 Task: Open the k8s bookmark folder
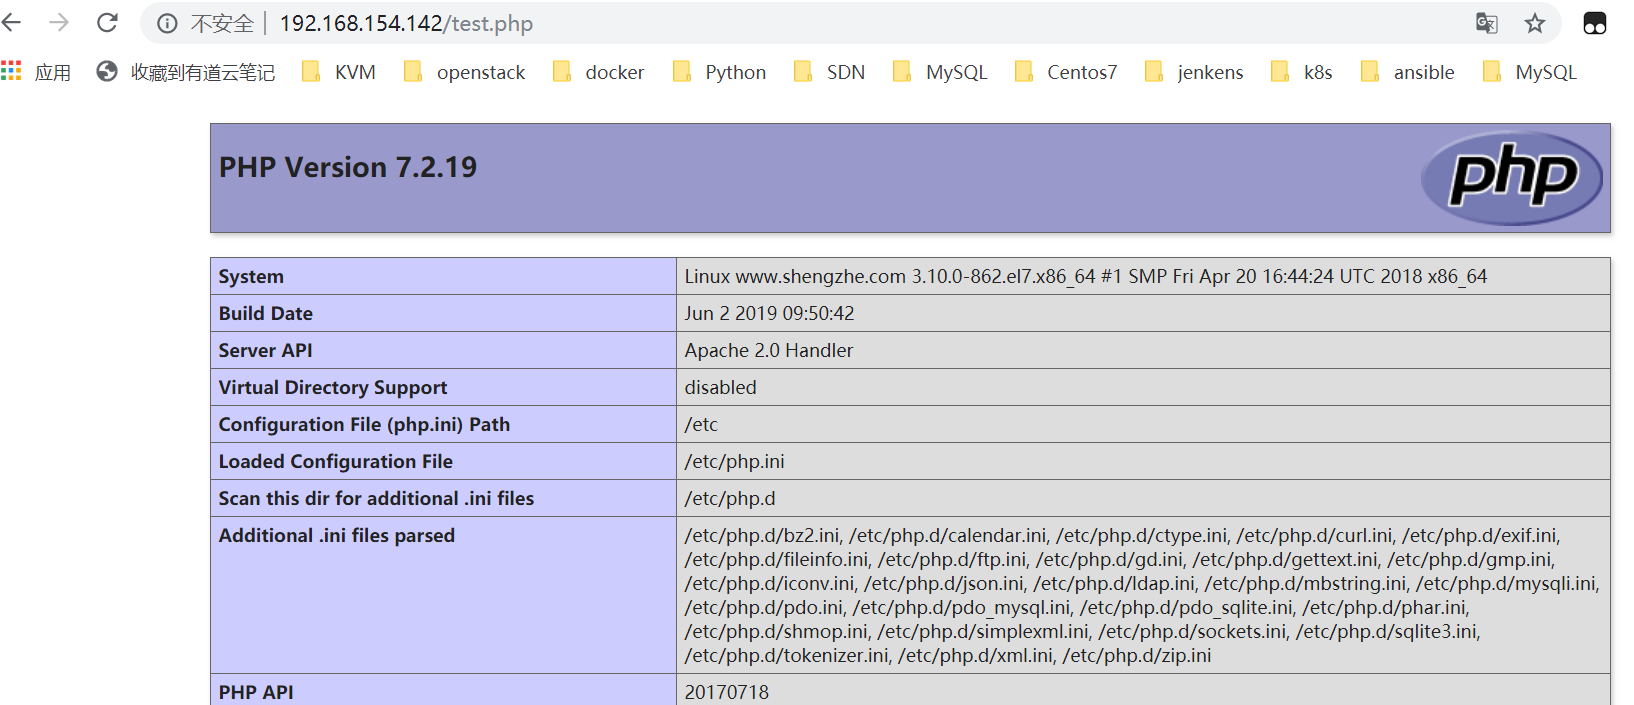point(1301,72)
